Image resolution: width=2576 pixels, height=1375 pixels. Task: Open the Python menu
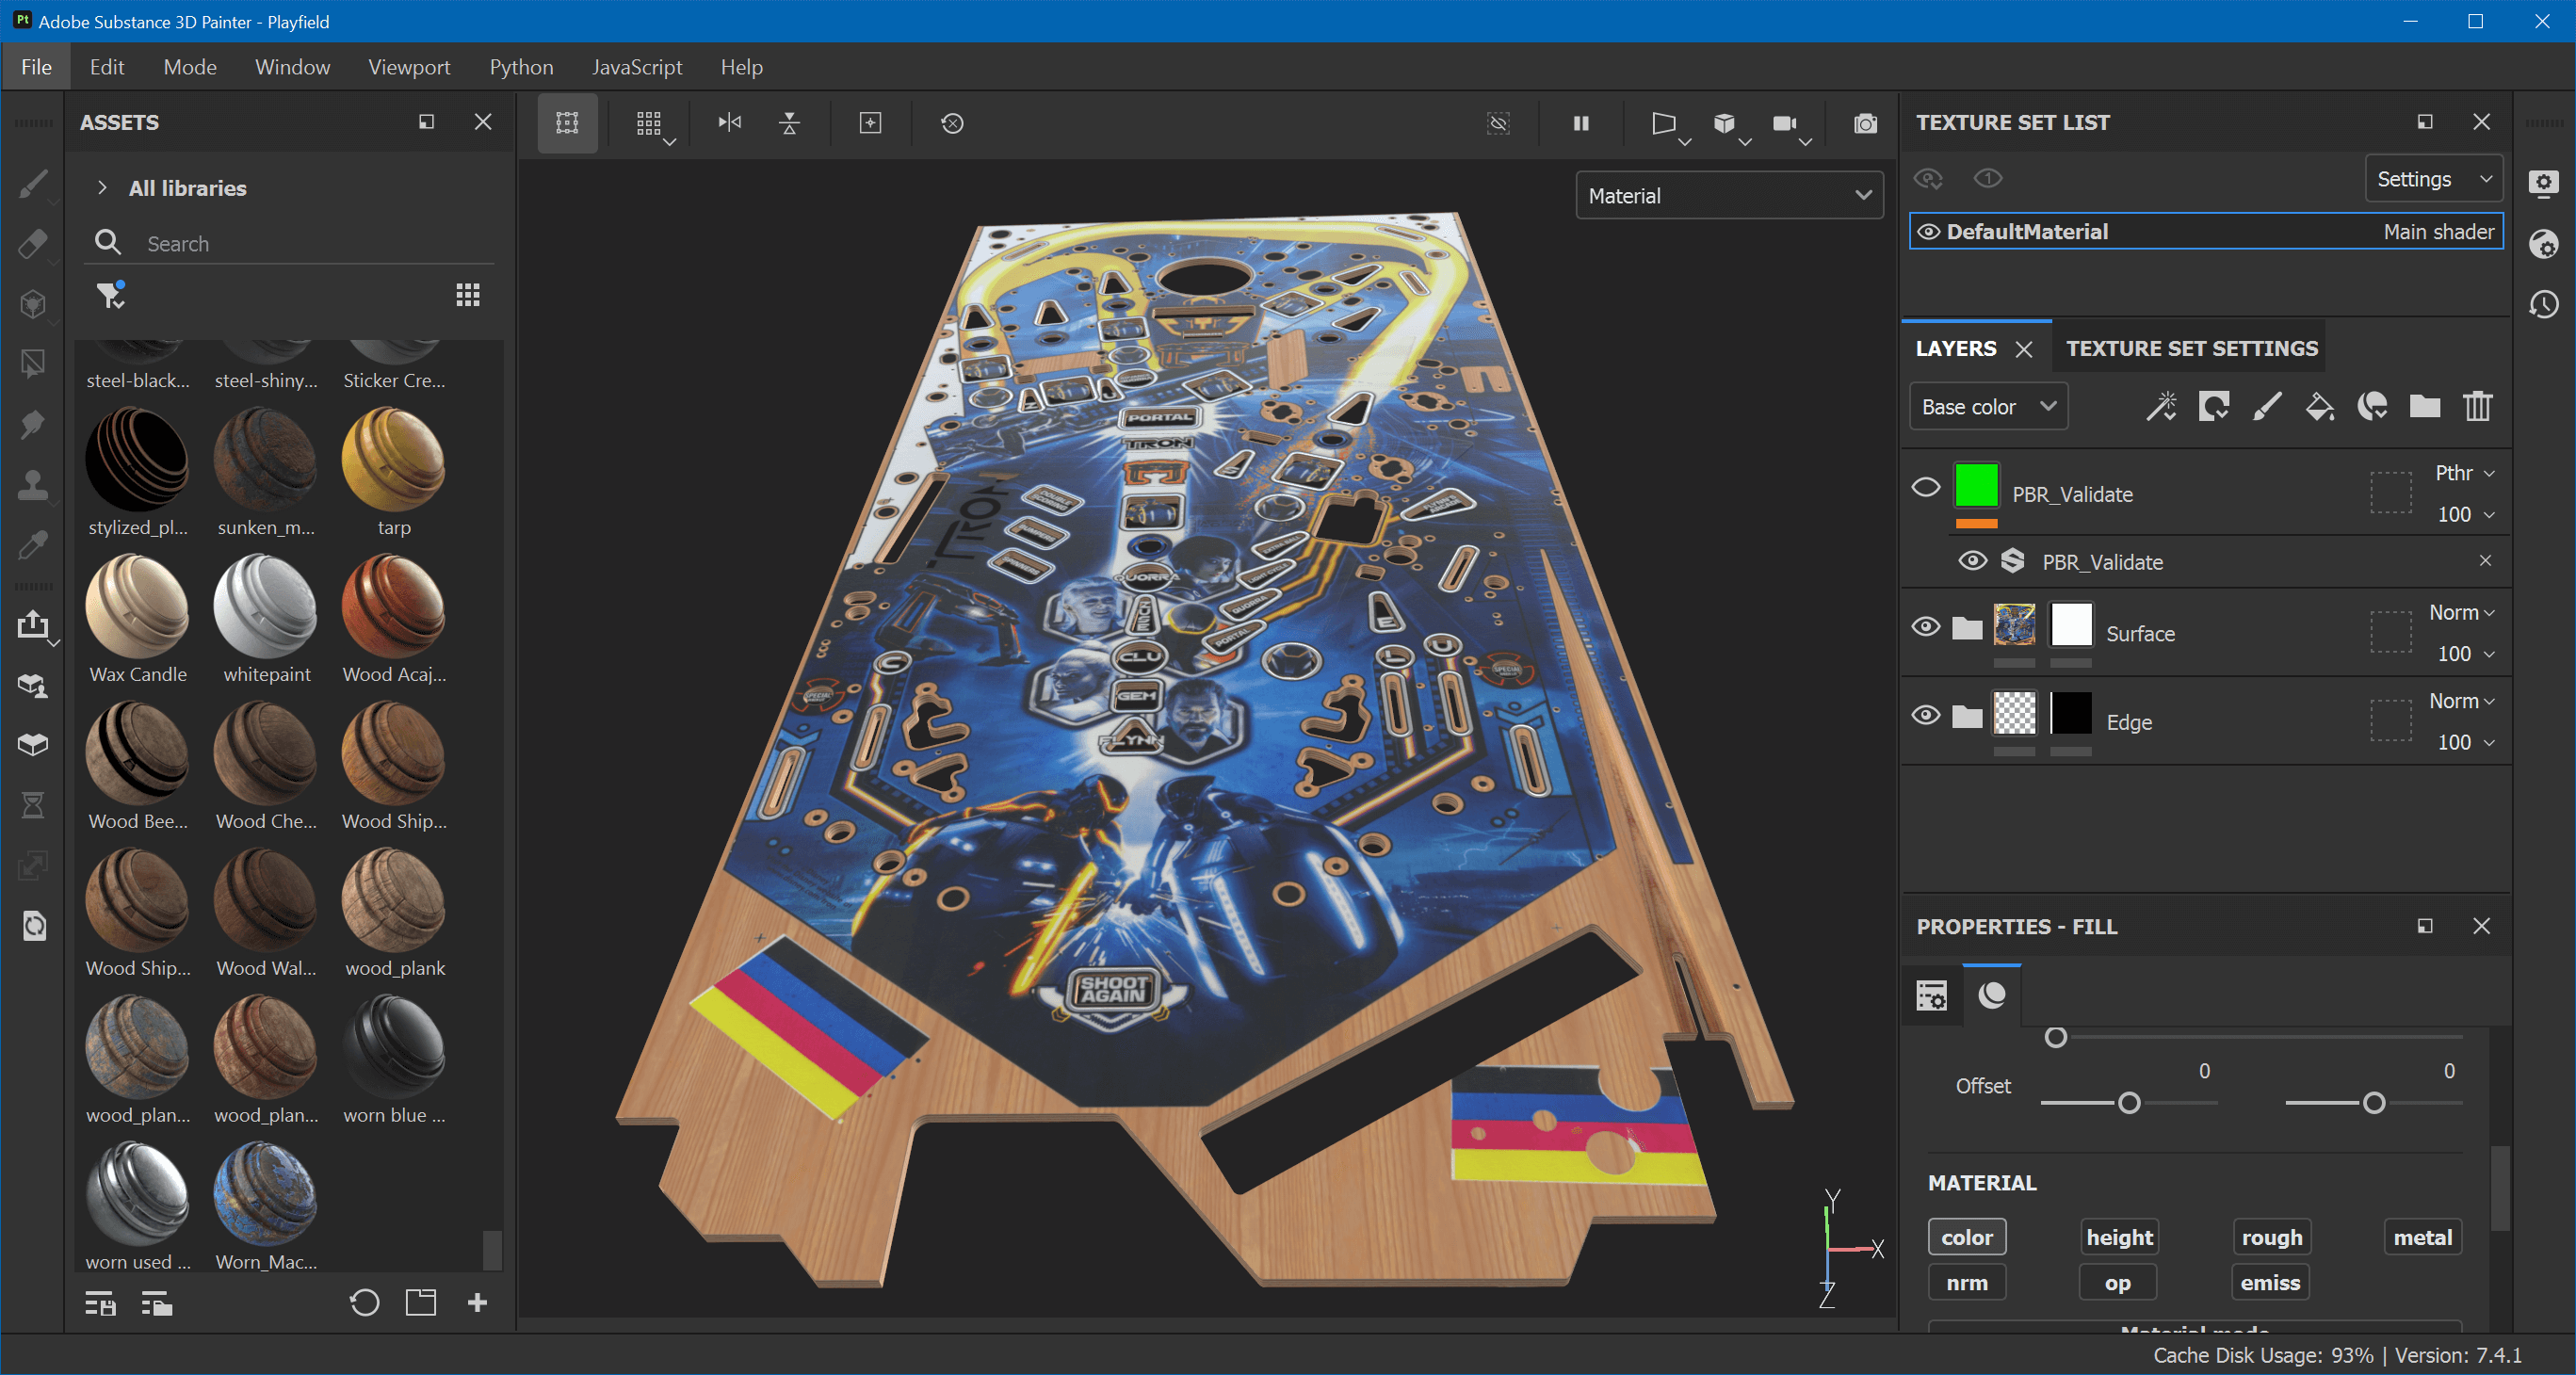pos(521,67)
